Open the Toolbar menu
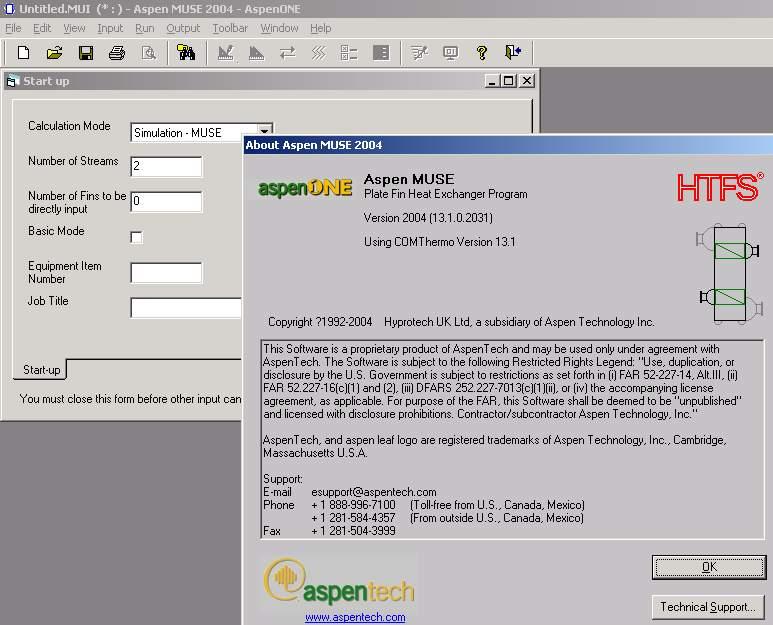This screenshot has height=625, width=773. coord(230,28)
